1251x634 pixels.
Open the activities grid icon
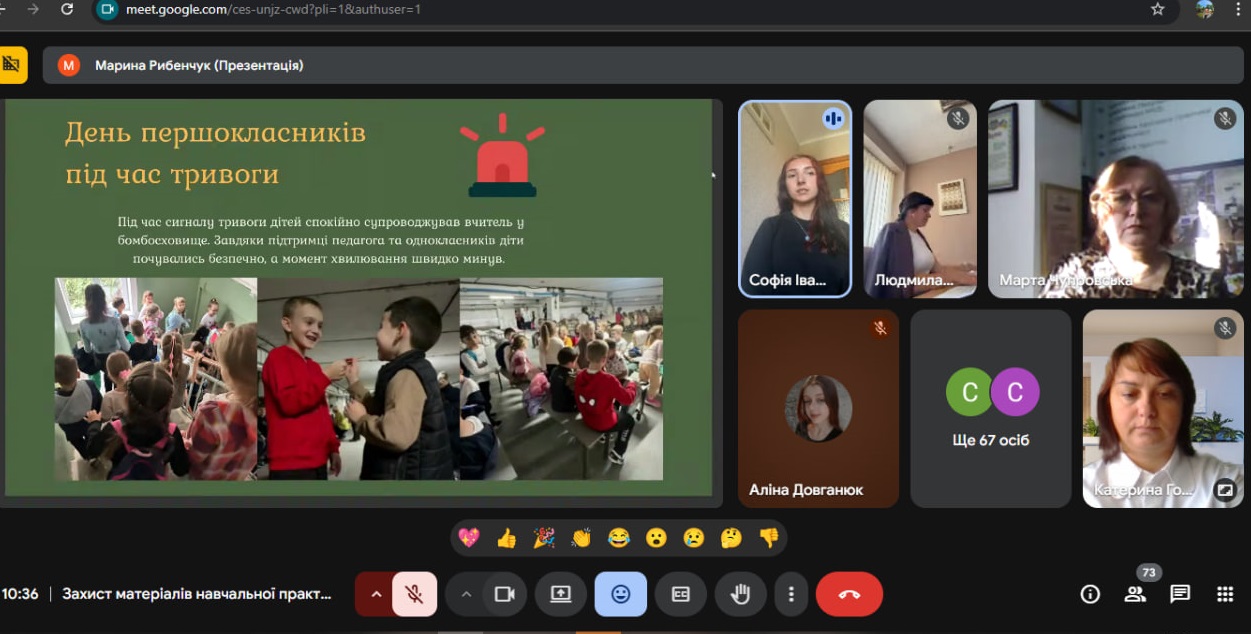point(1225,594)
